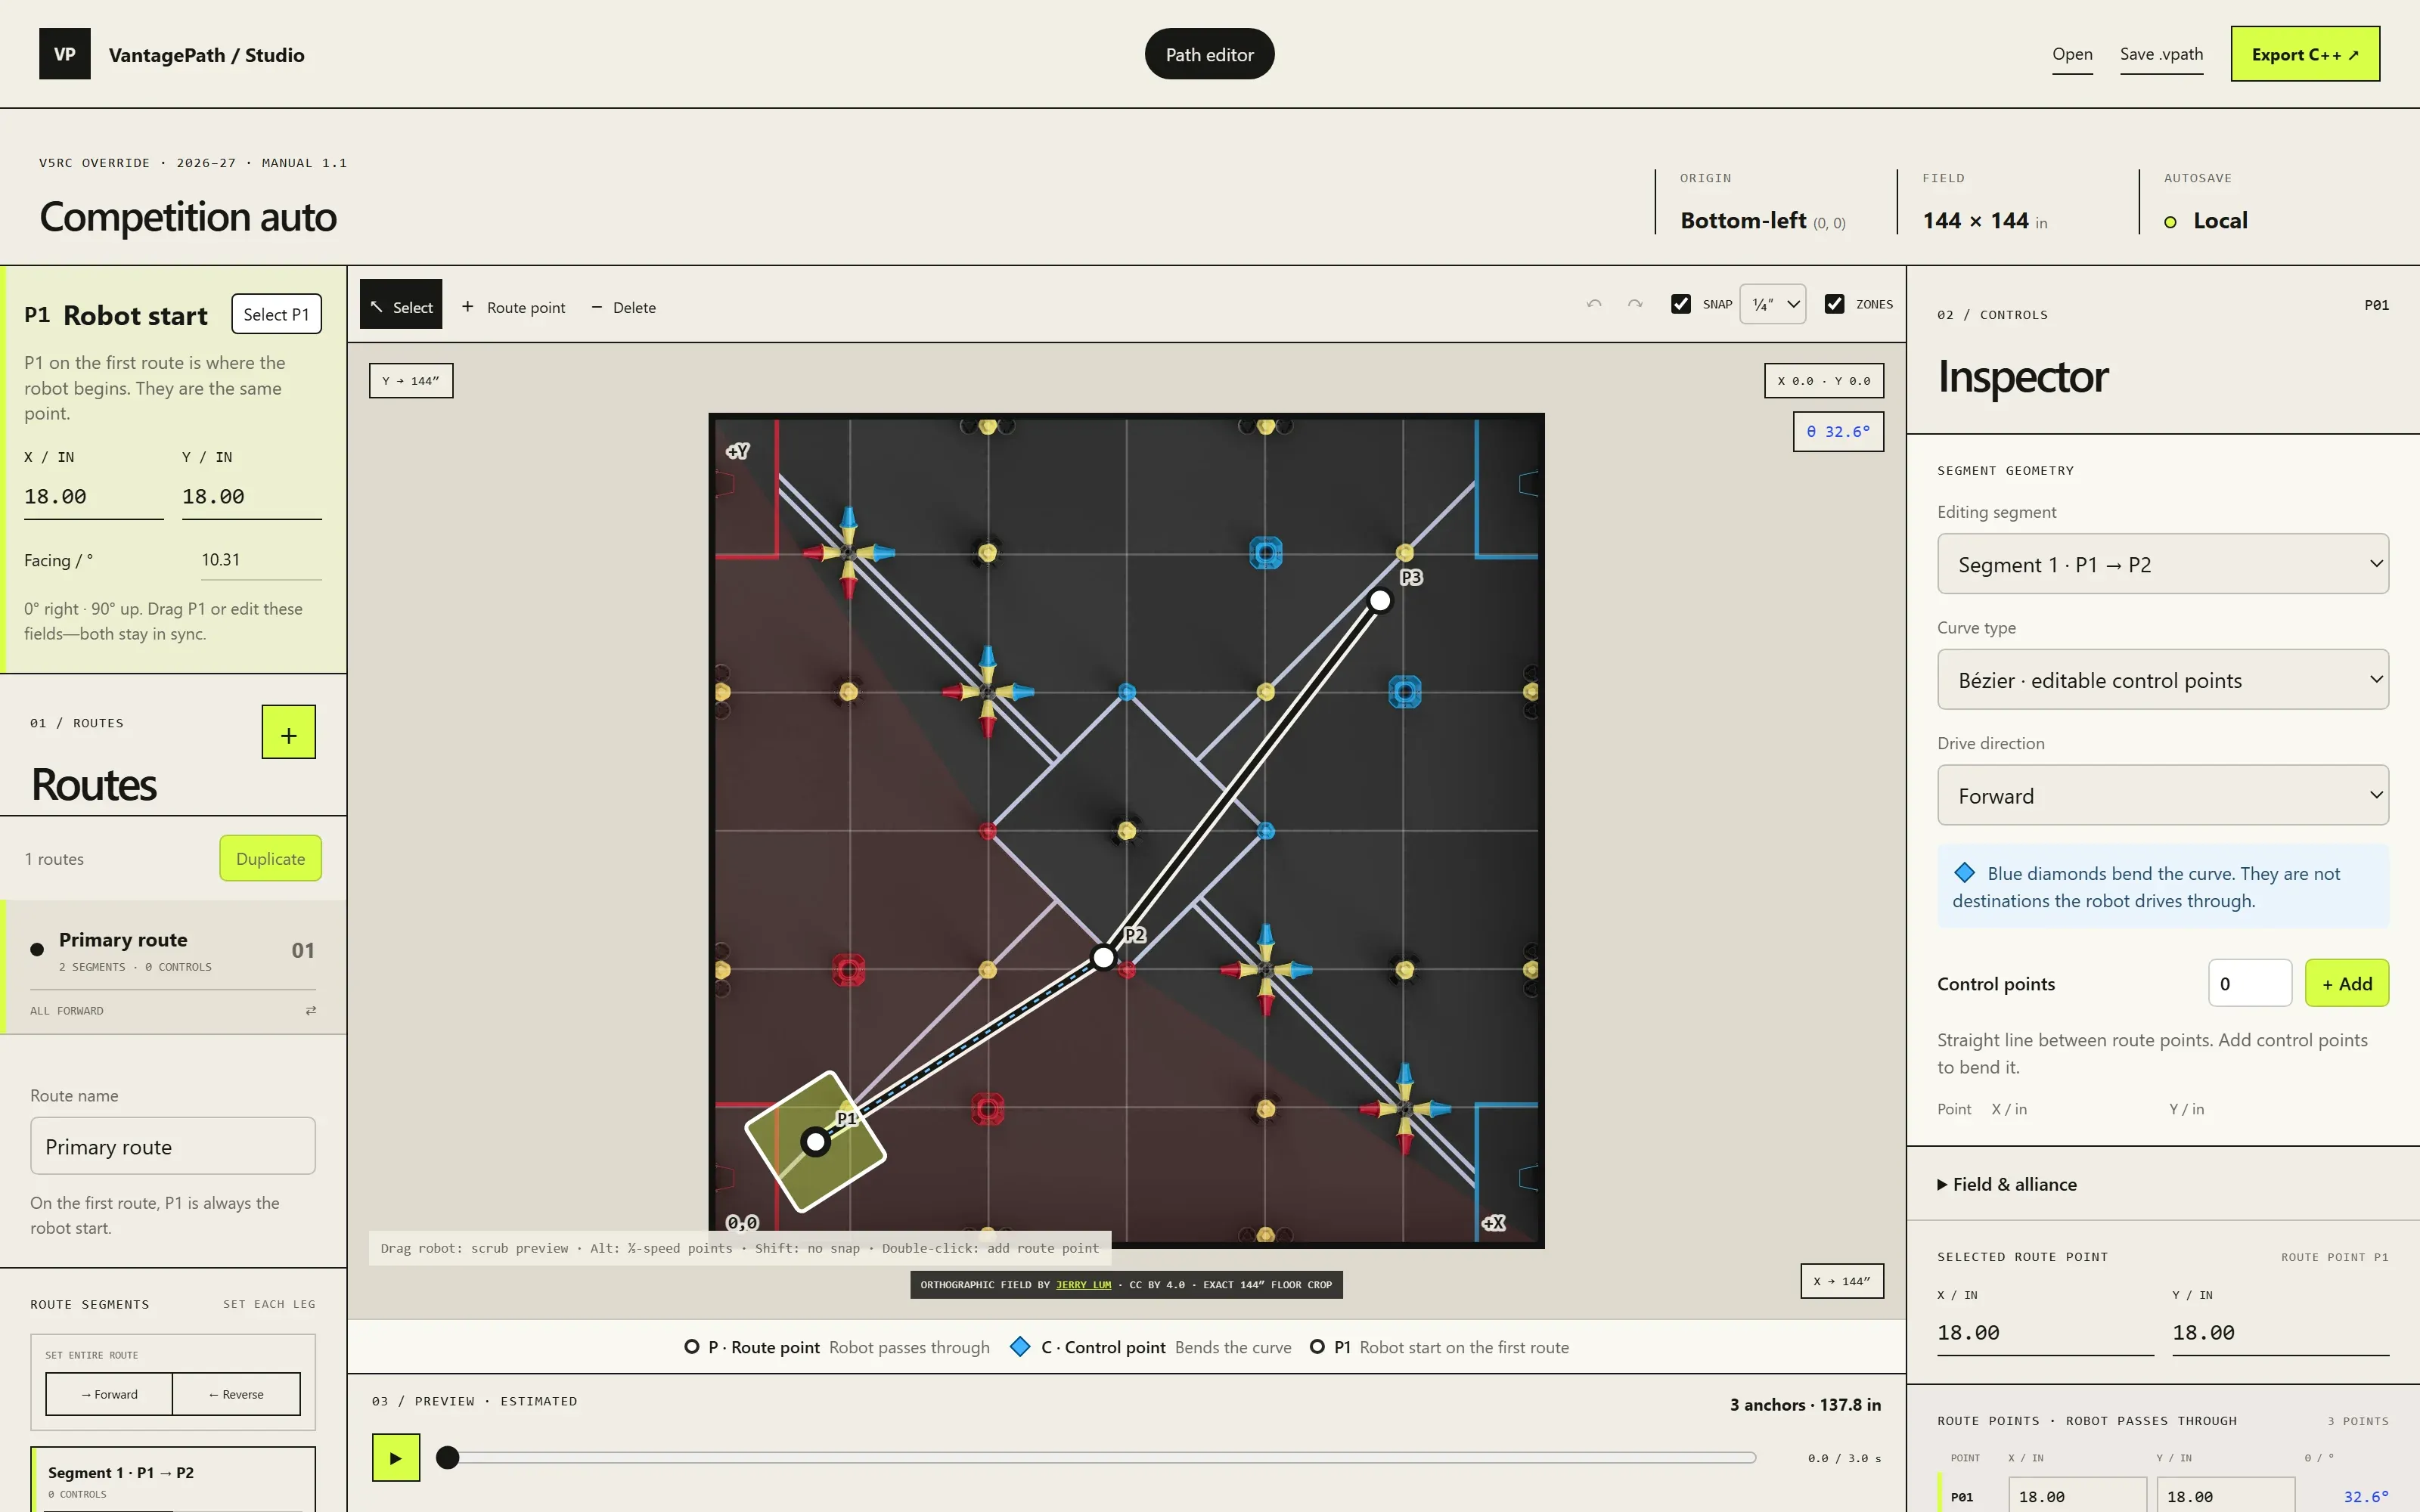The height and width of the screenshot is (1512, 2420).
Task: Choose the Route point tool
Action: [x=514, y=307]
